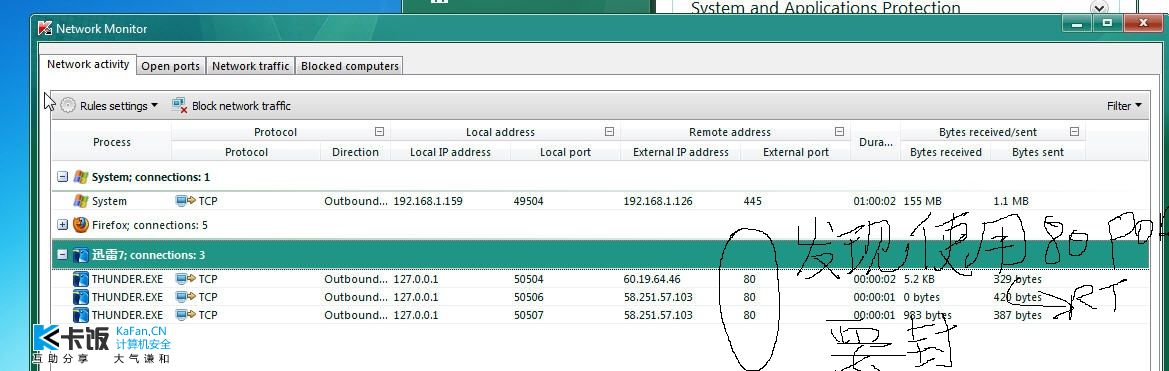Click external port 445 cell

tap(752, 201)
